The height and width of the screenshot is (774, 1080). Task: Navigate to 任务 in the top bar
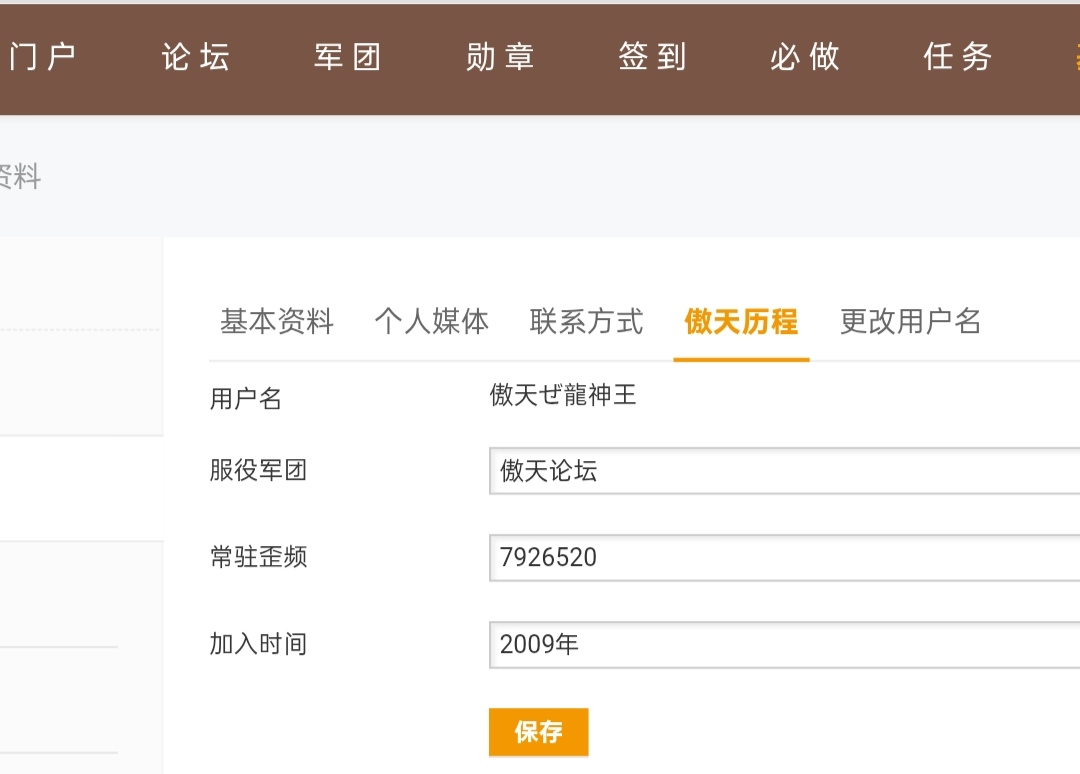pos(957,57)
